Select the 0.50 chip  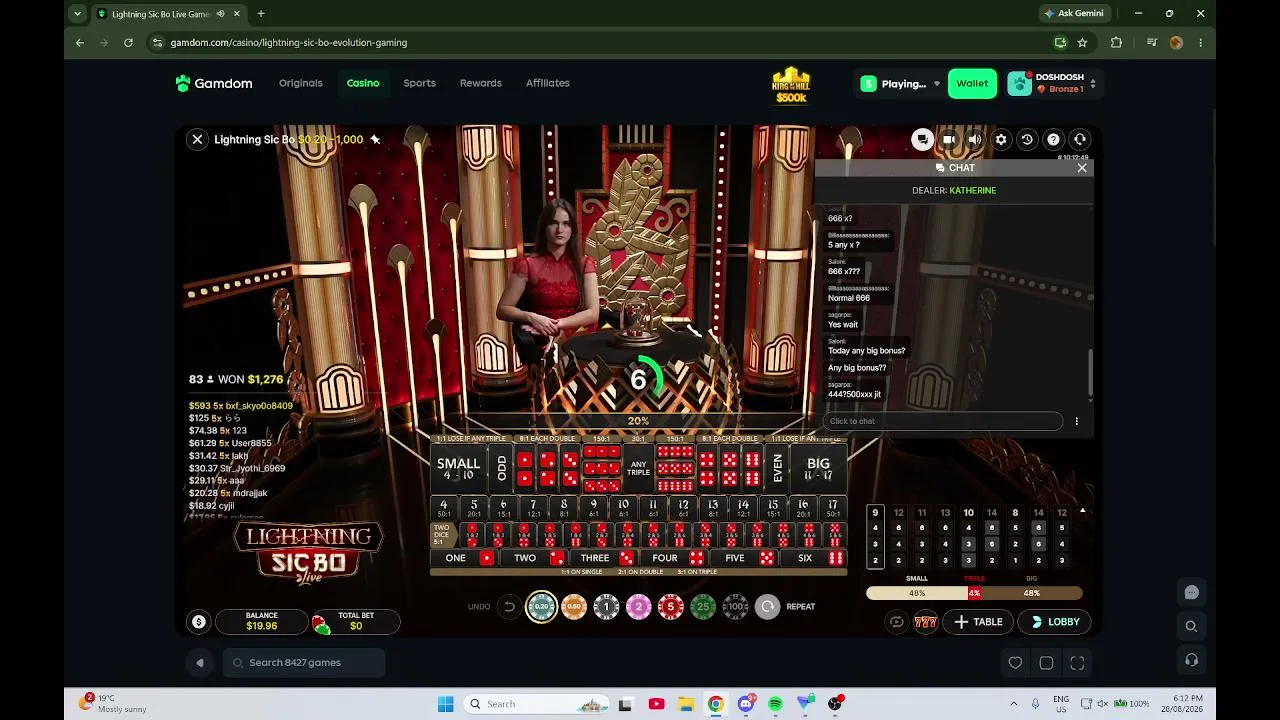pyautogui.click(x=574, y=606)
